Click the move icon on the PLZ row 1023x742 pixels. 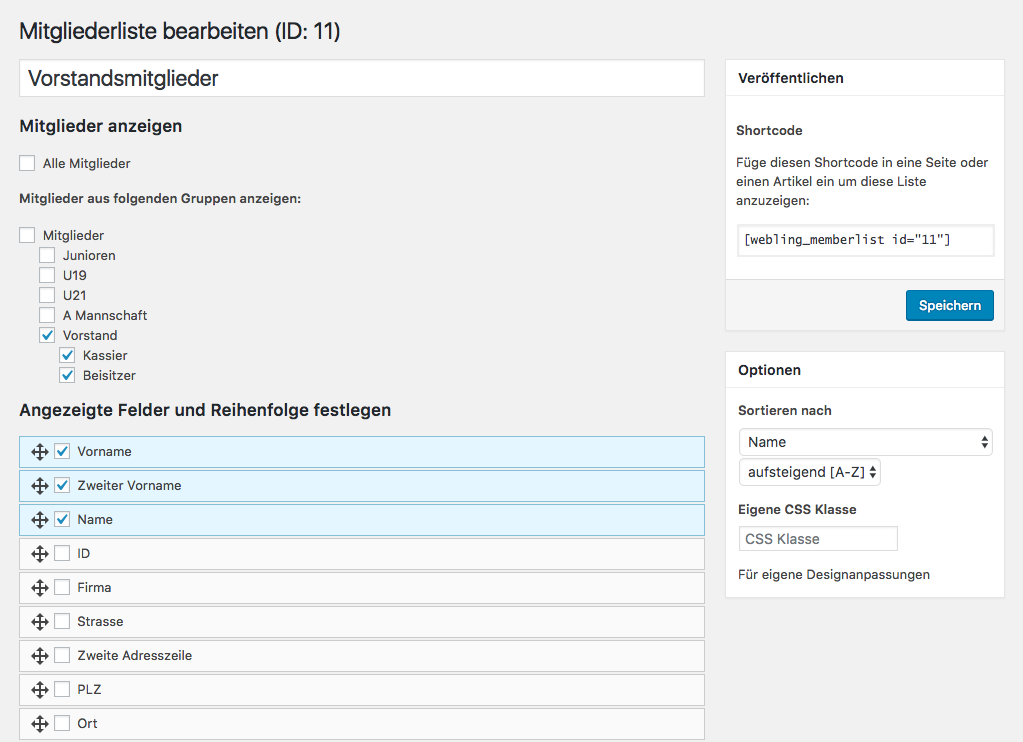[40, 690]
